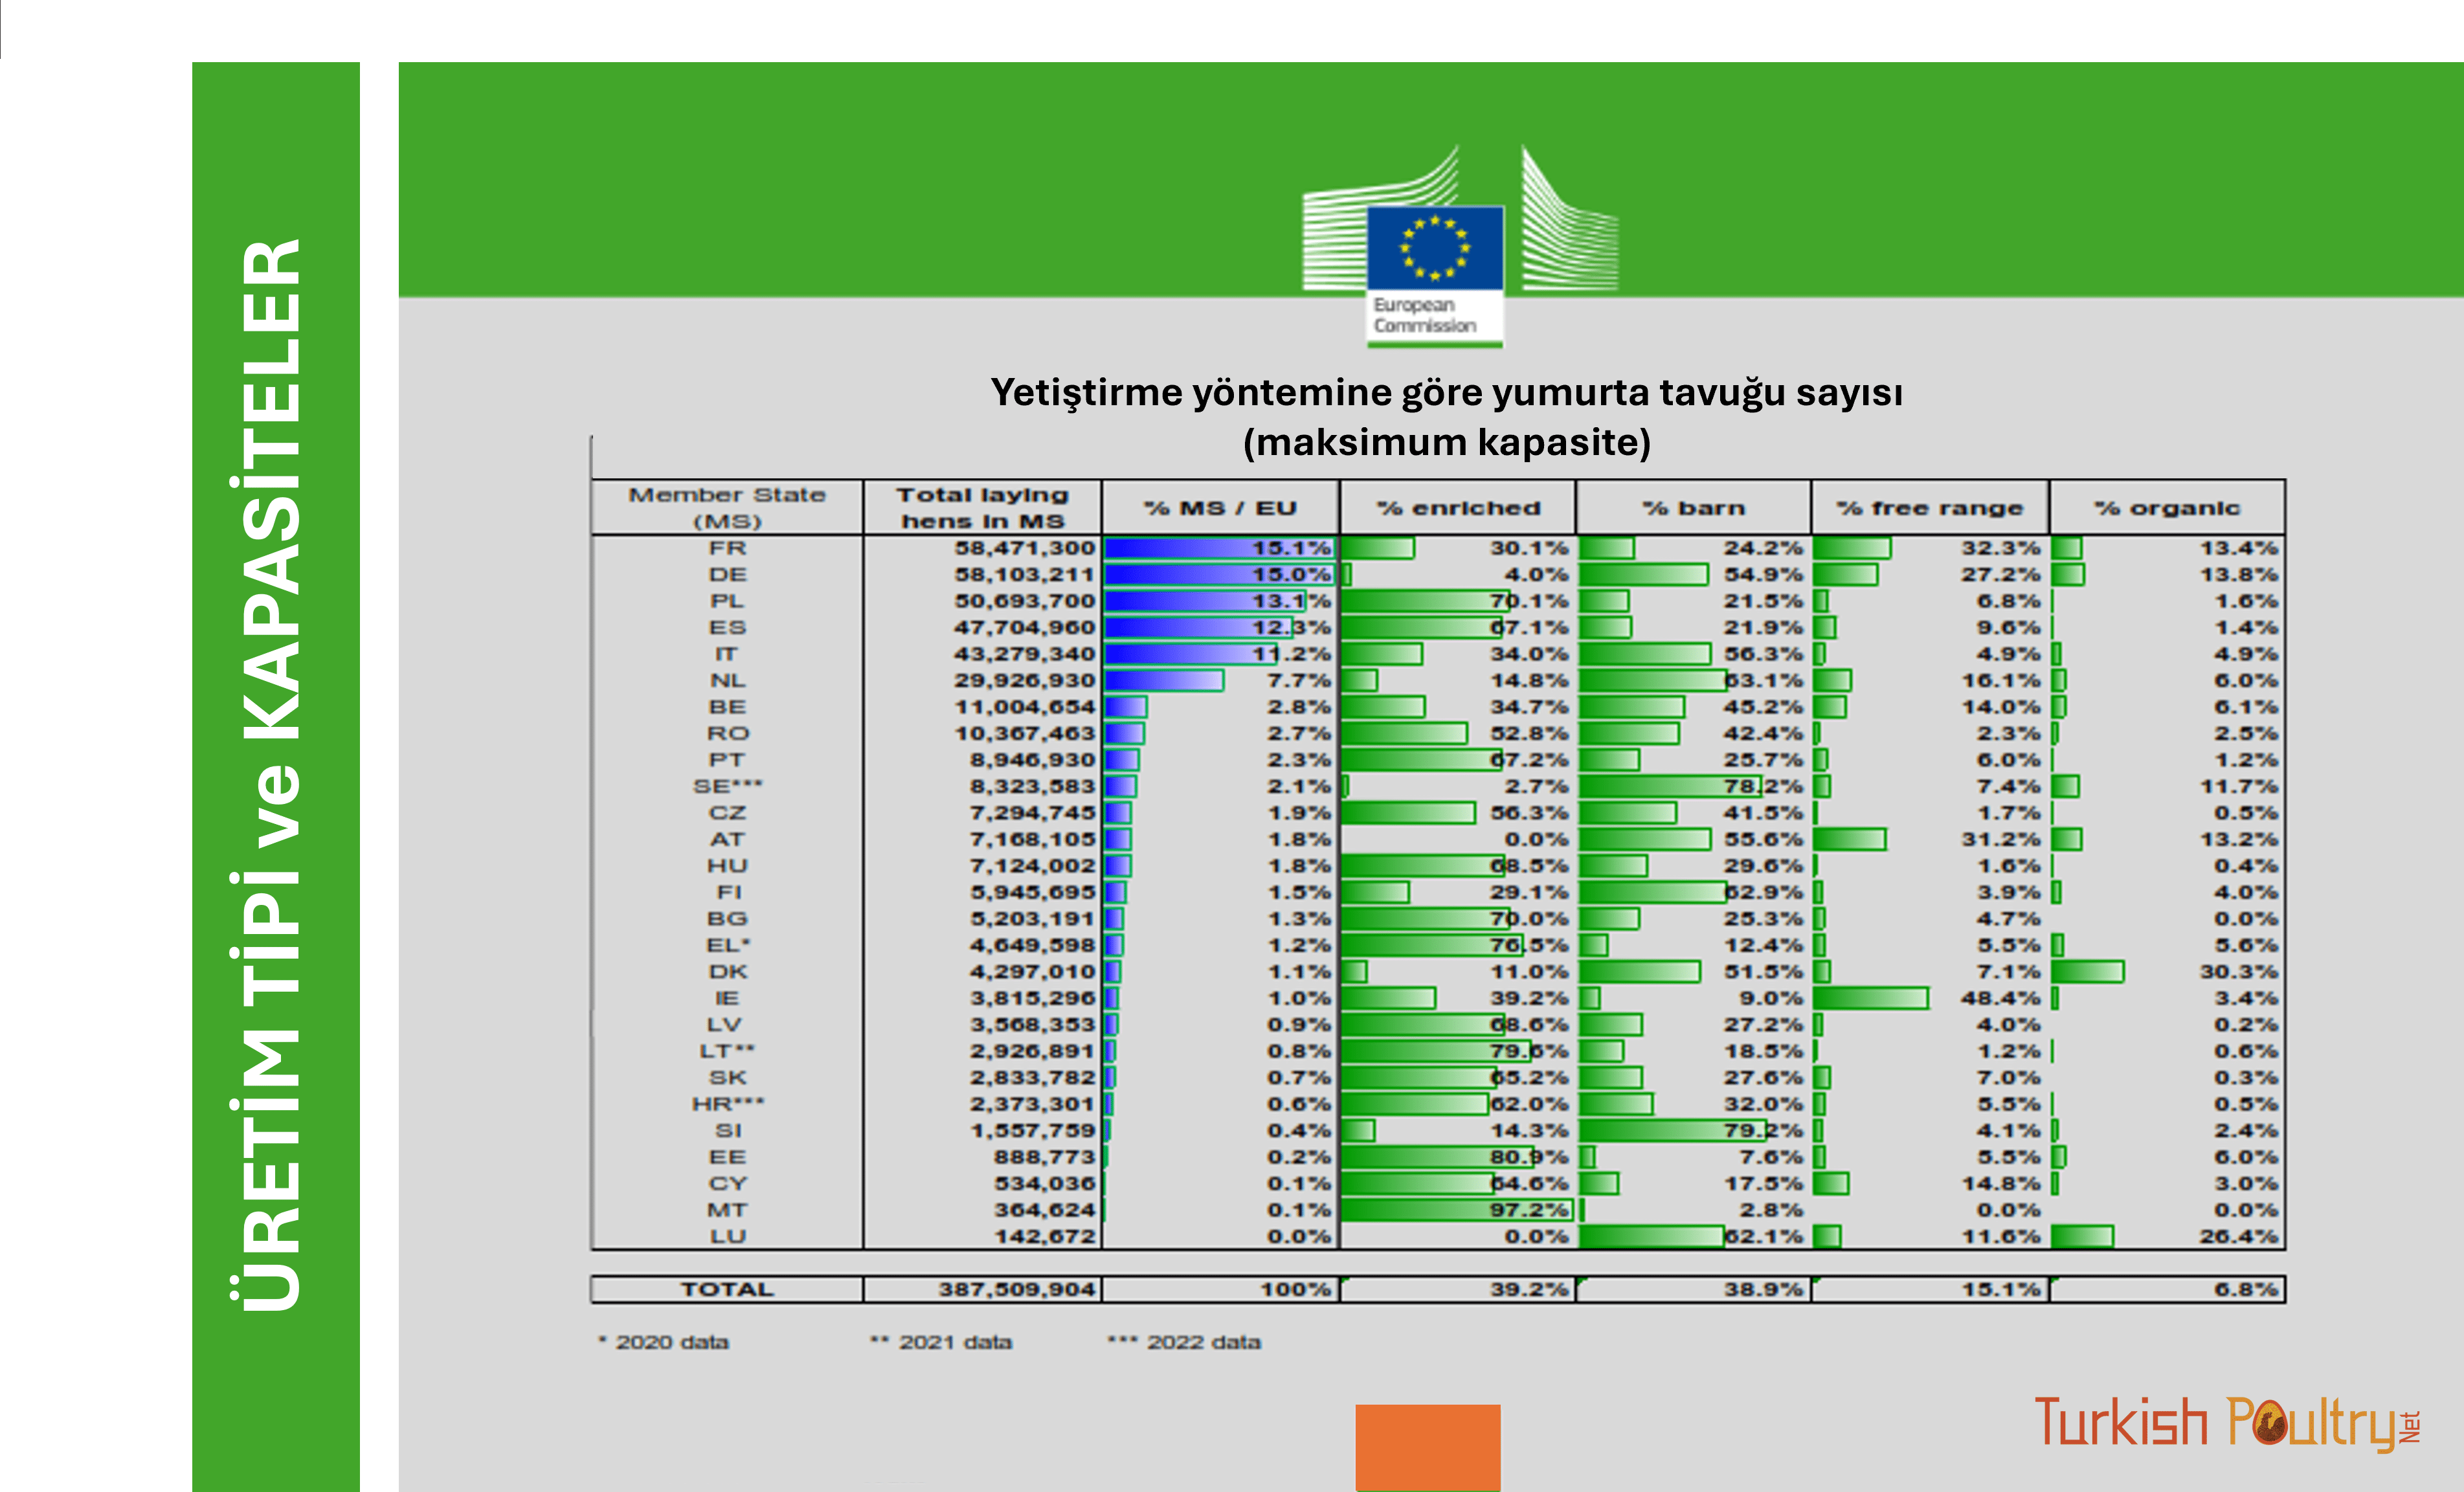Click the 15.1% total free range value
Screen dimensions: 2464x1492
(x=2000, y=1290)
